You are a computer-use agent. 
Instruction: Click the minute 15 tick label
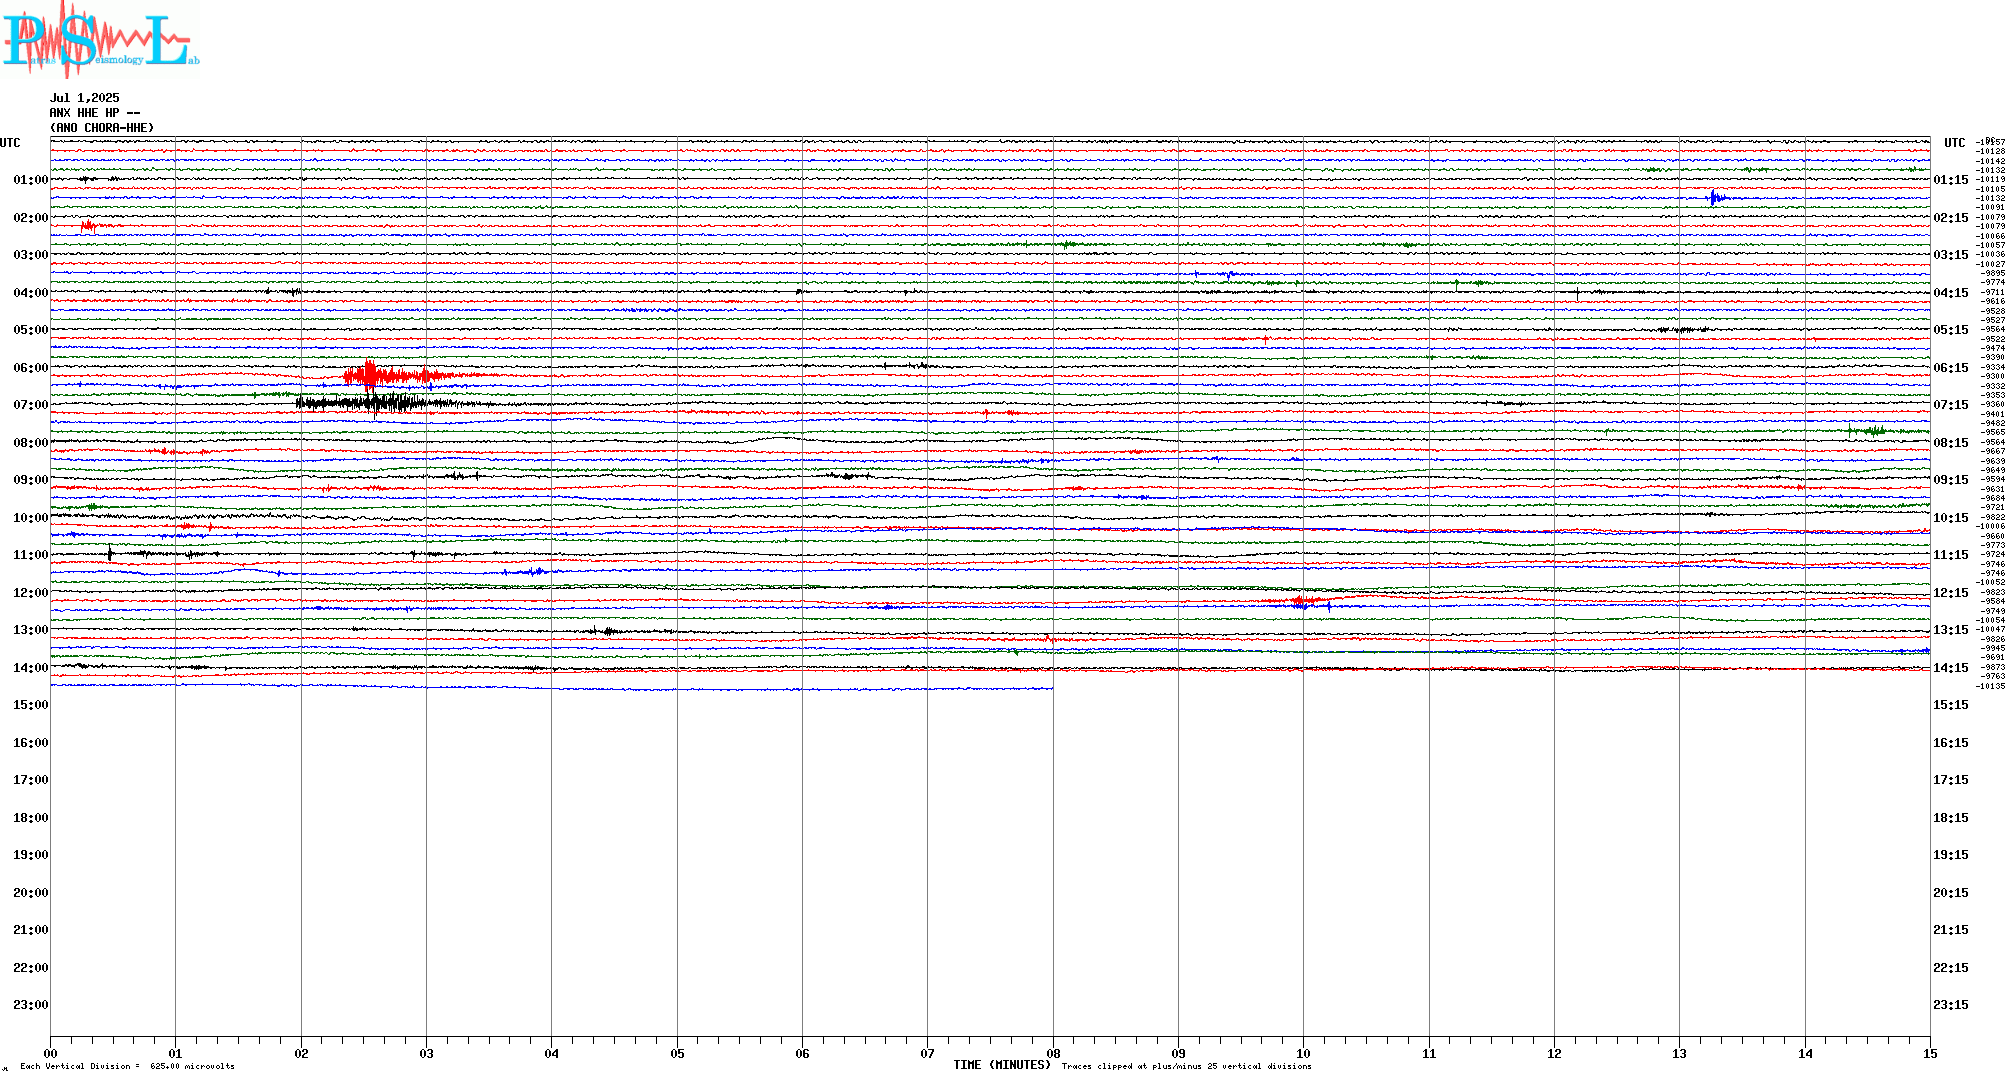coord(1930,1053)
